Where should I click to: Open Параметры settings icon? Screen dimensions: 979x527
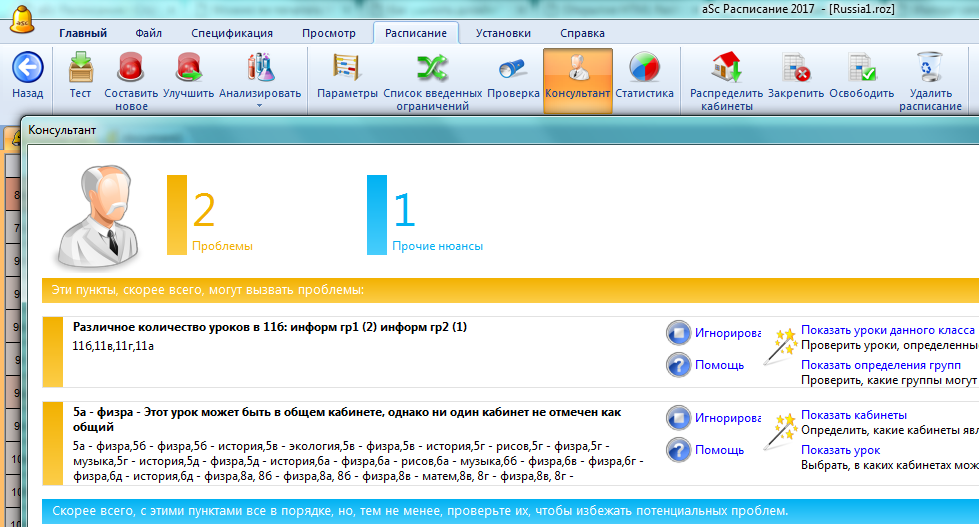point(347,69)
